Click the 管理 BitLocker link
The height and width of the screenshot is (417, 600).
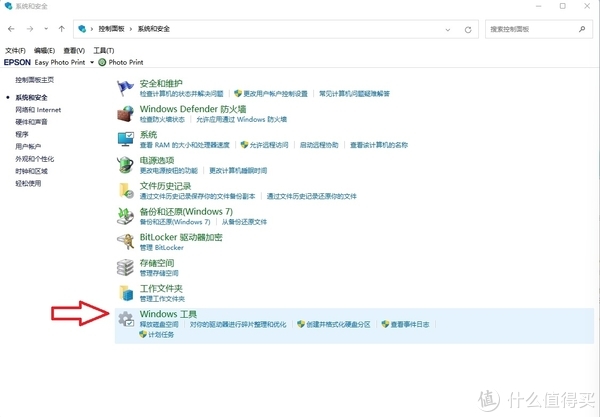(x=161, y=248)
